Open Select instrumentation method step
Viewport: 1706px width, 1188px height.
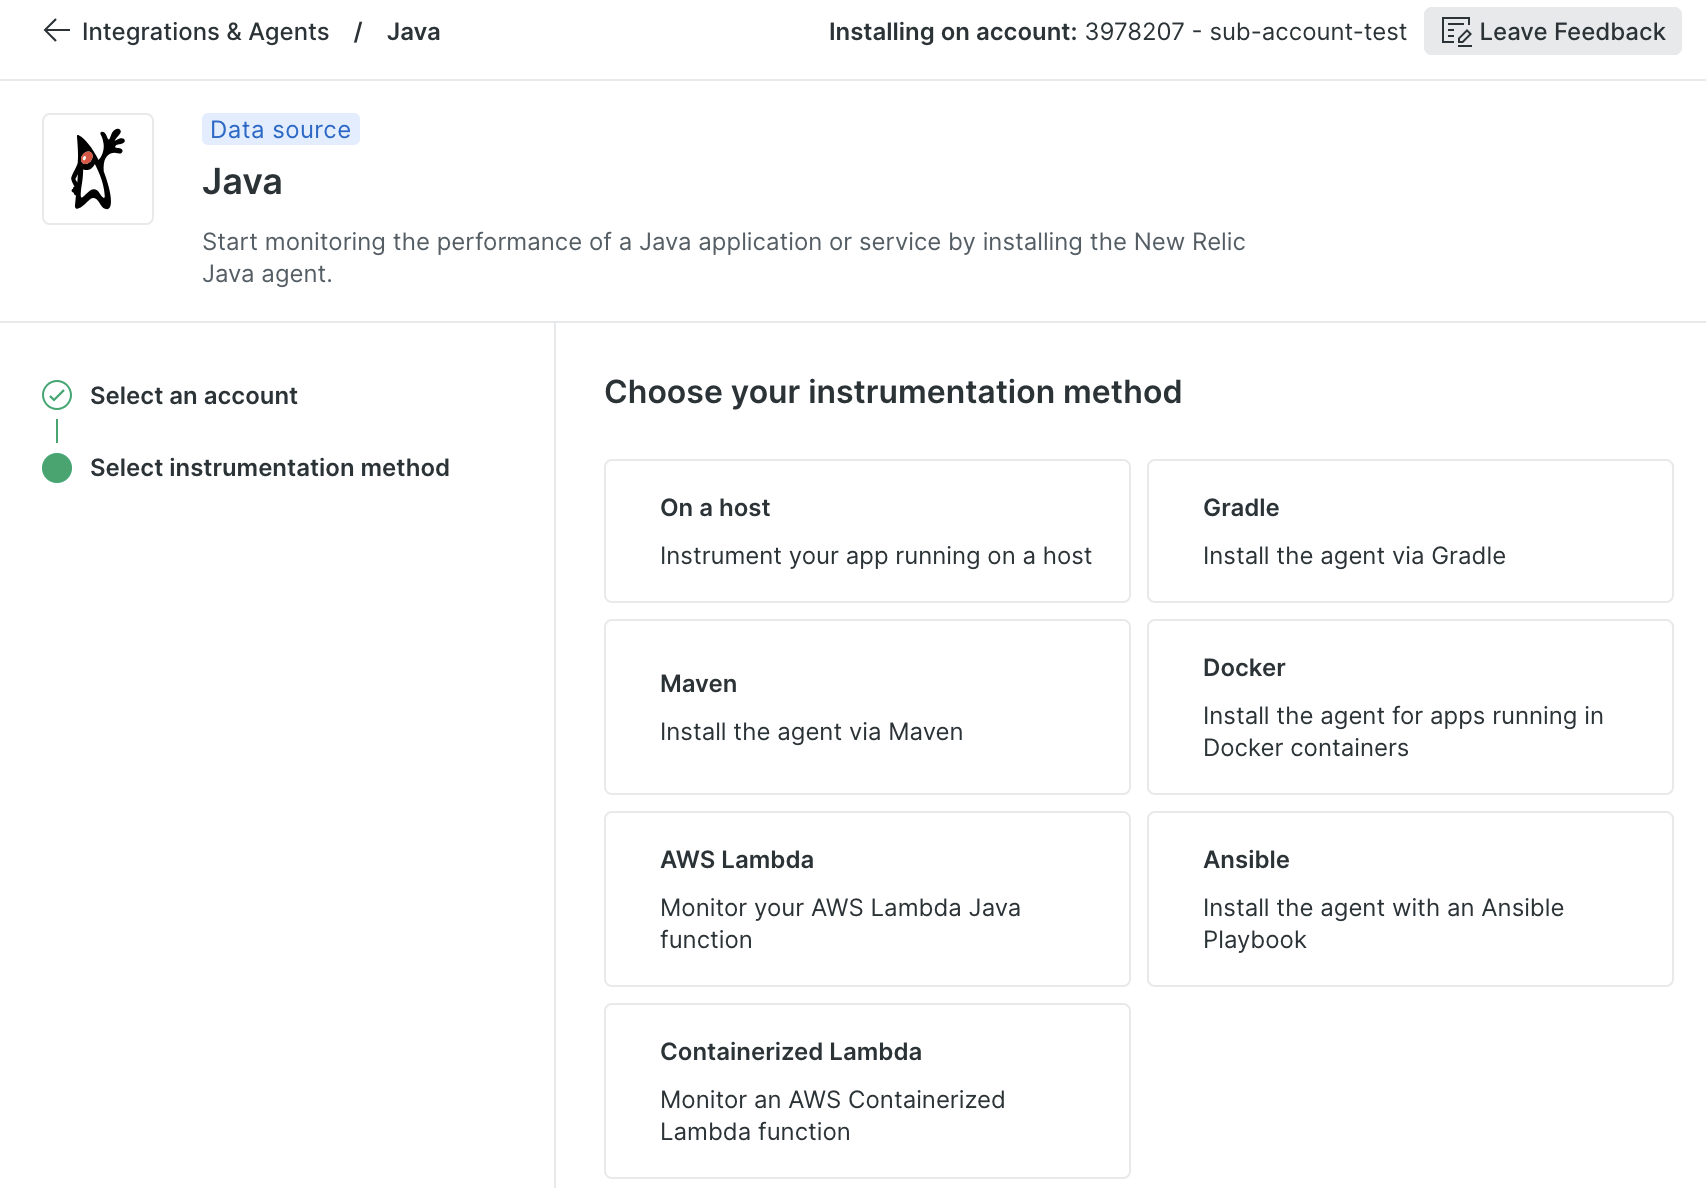269,468
